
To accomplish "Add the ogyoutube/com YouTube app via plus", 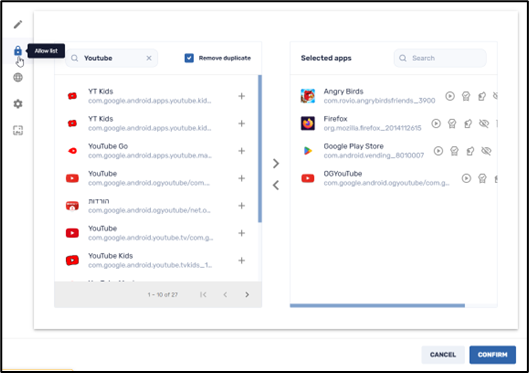I will [x=242, y=178].
